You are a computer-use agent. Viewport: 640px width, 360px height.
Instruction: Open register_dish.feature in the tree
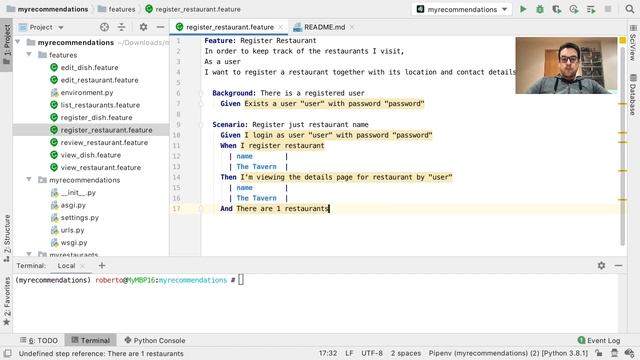click(x=96, y=118)
